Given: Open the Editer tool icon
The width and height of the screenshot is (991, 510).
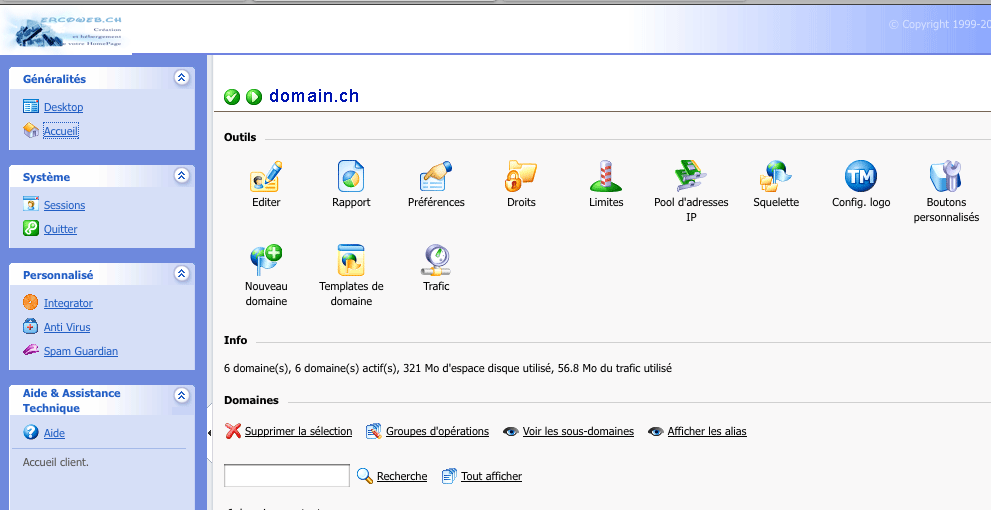Looking at the screenshot, I should pos(266,176).
